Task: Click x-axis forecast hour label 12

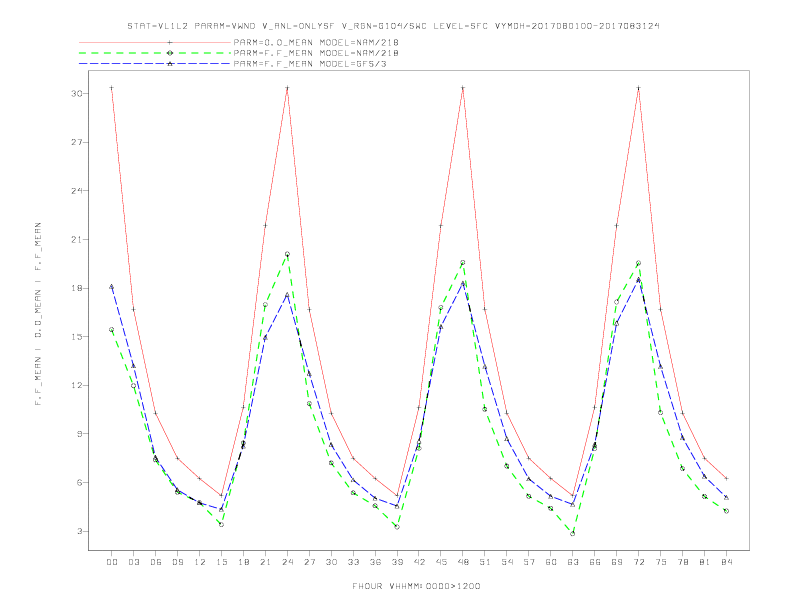Action: coord(200,562)
